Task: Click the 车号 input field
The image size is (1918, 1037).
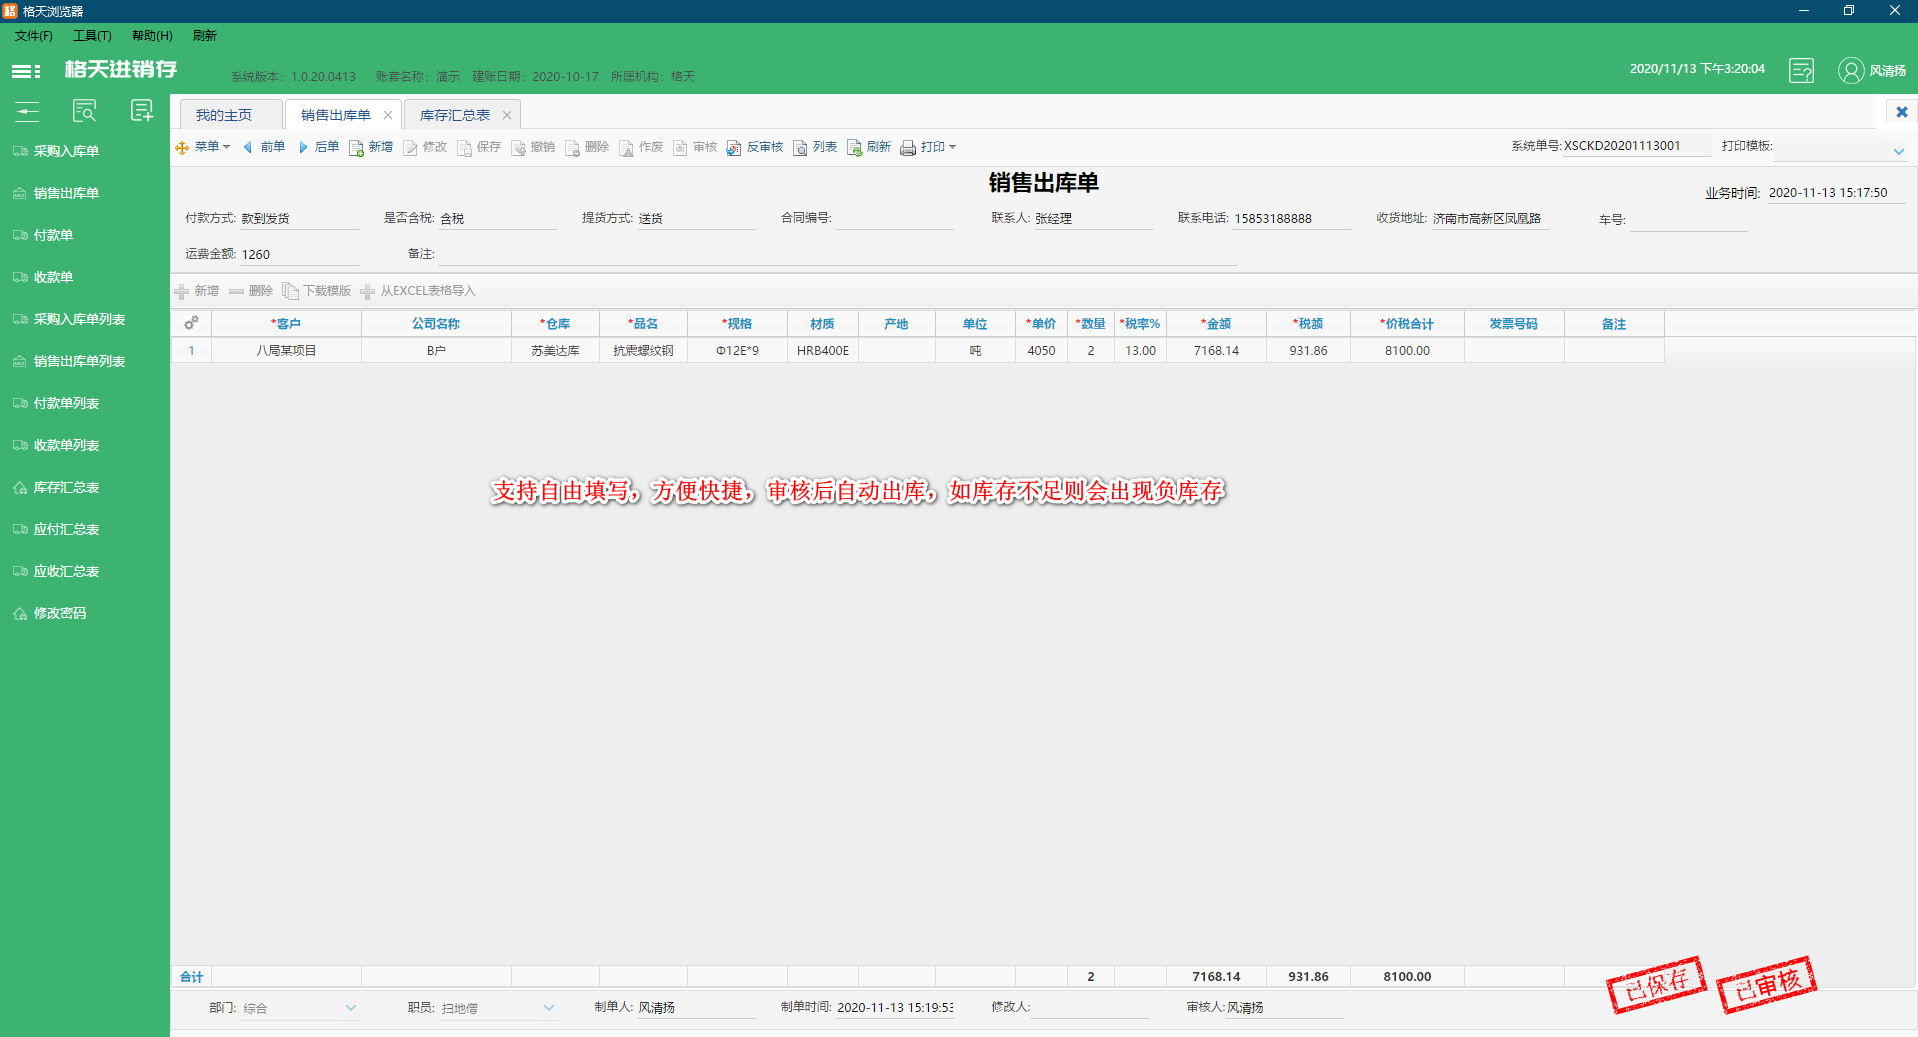Action: pyautogui.click(x=1688, y=220)
